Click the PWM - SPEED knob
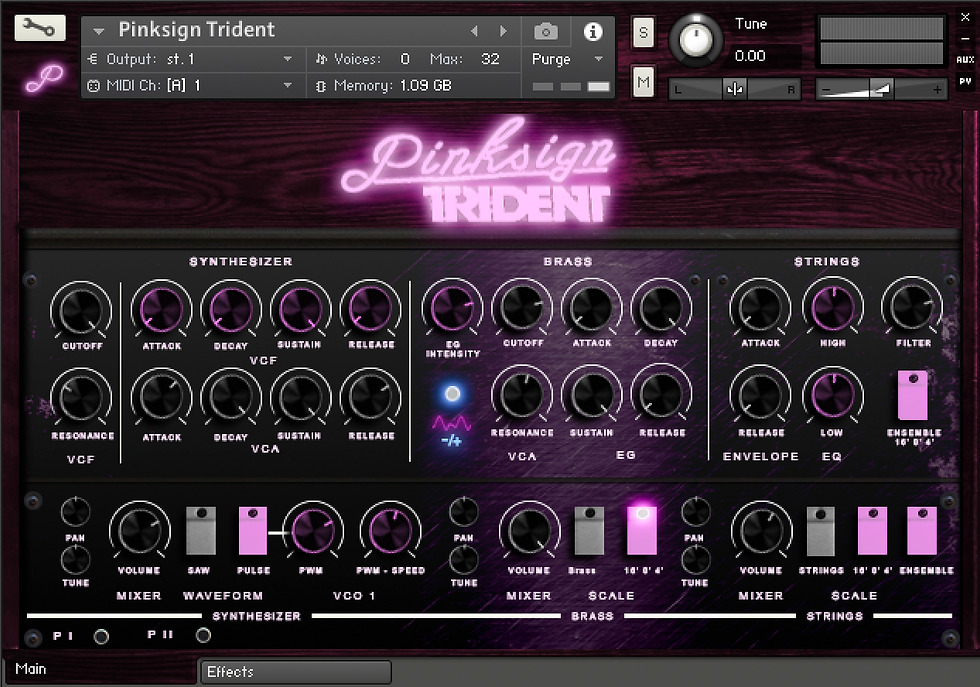Viewport: 980px width, 687px height. [x=390, y=531]
